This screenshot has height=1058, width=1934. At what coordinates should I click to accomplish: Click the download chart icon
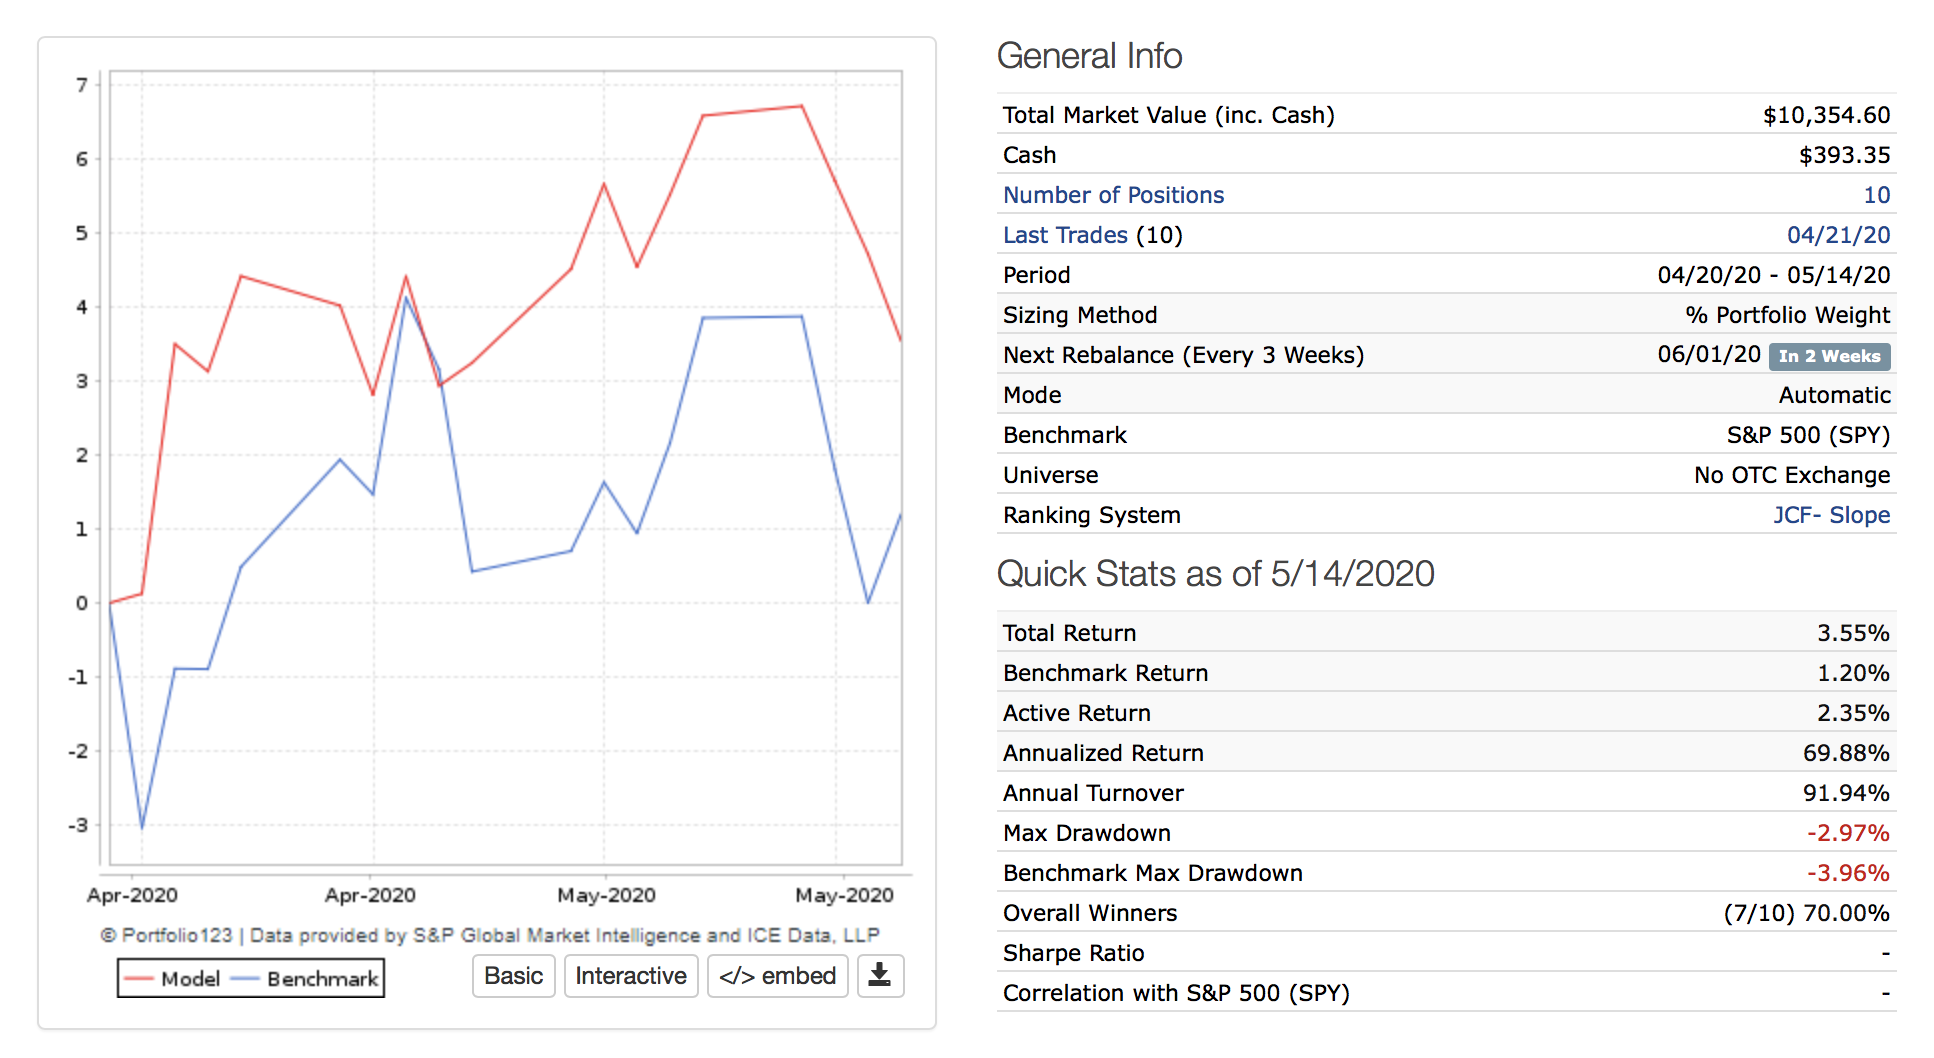point(880,976)
